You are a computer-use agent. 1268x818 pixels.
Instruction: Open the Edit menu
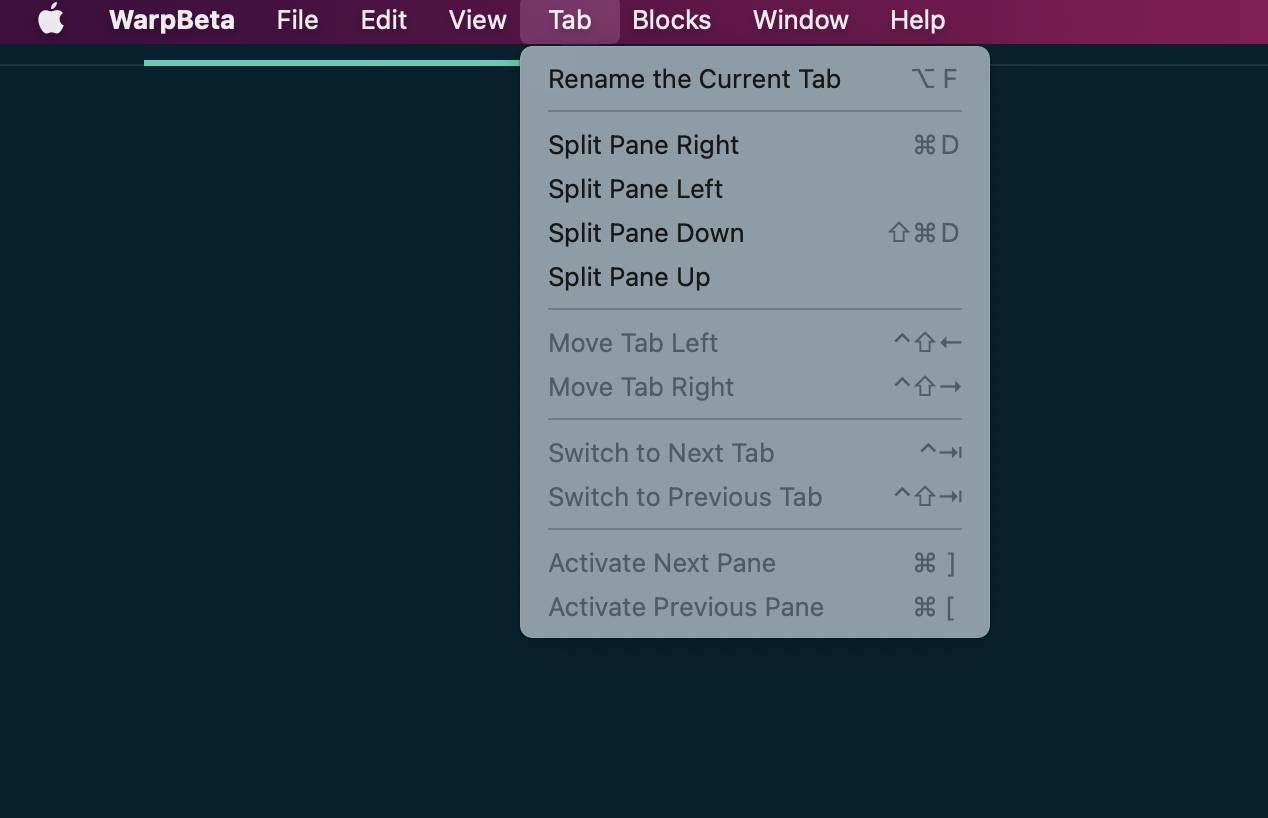pos(383,20)
